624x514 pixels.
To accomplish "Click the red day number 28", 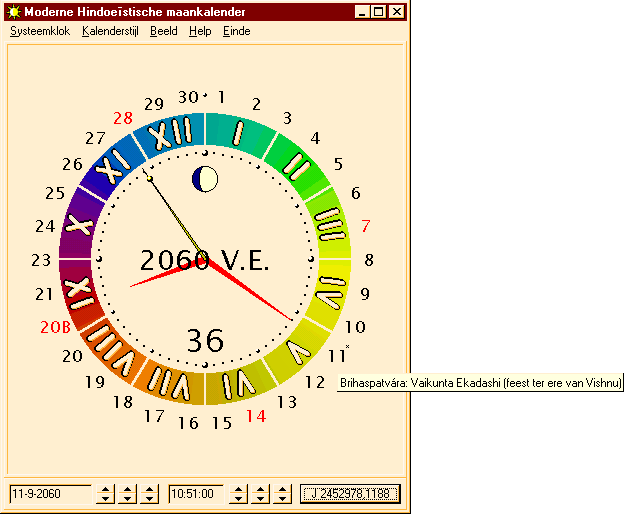I will [122, 117].
